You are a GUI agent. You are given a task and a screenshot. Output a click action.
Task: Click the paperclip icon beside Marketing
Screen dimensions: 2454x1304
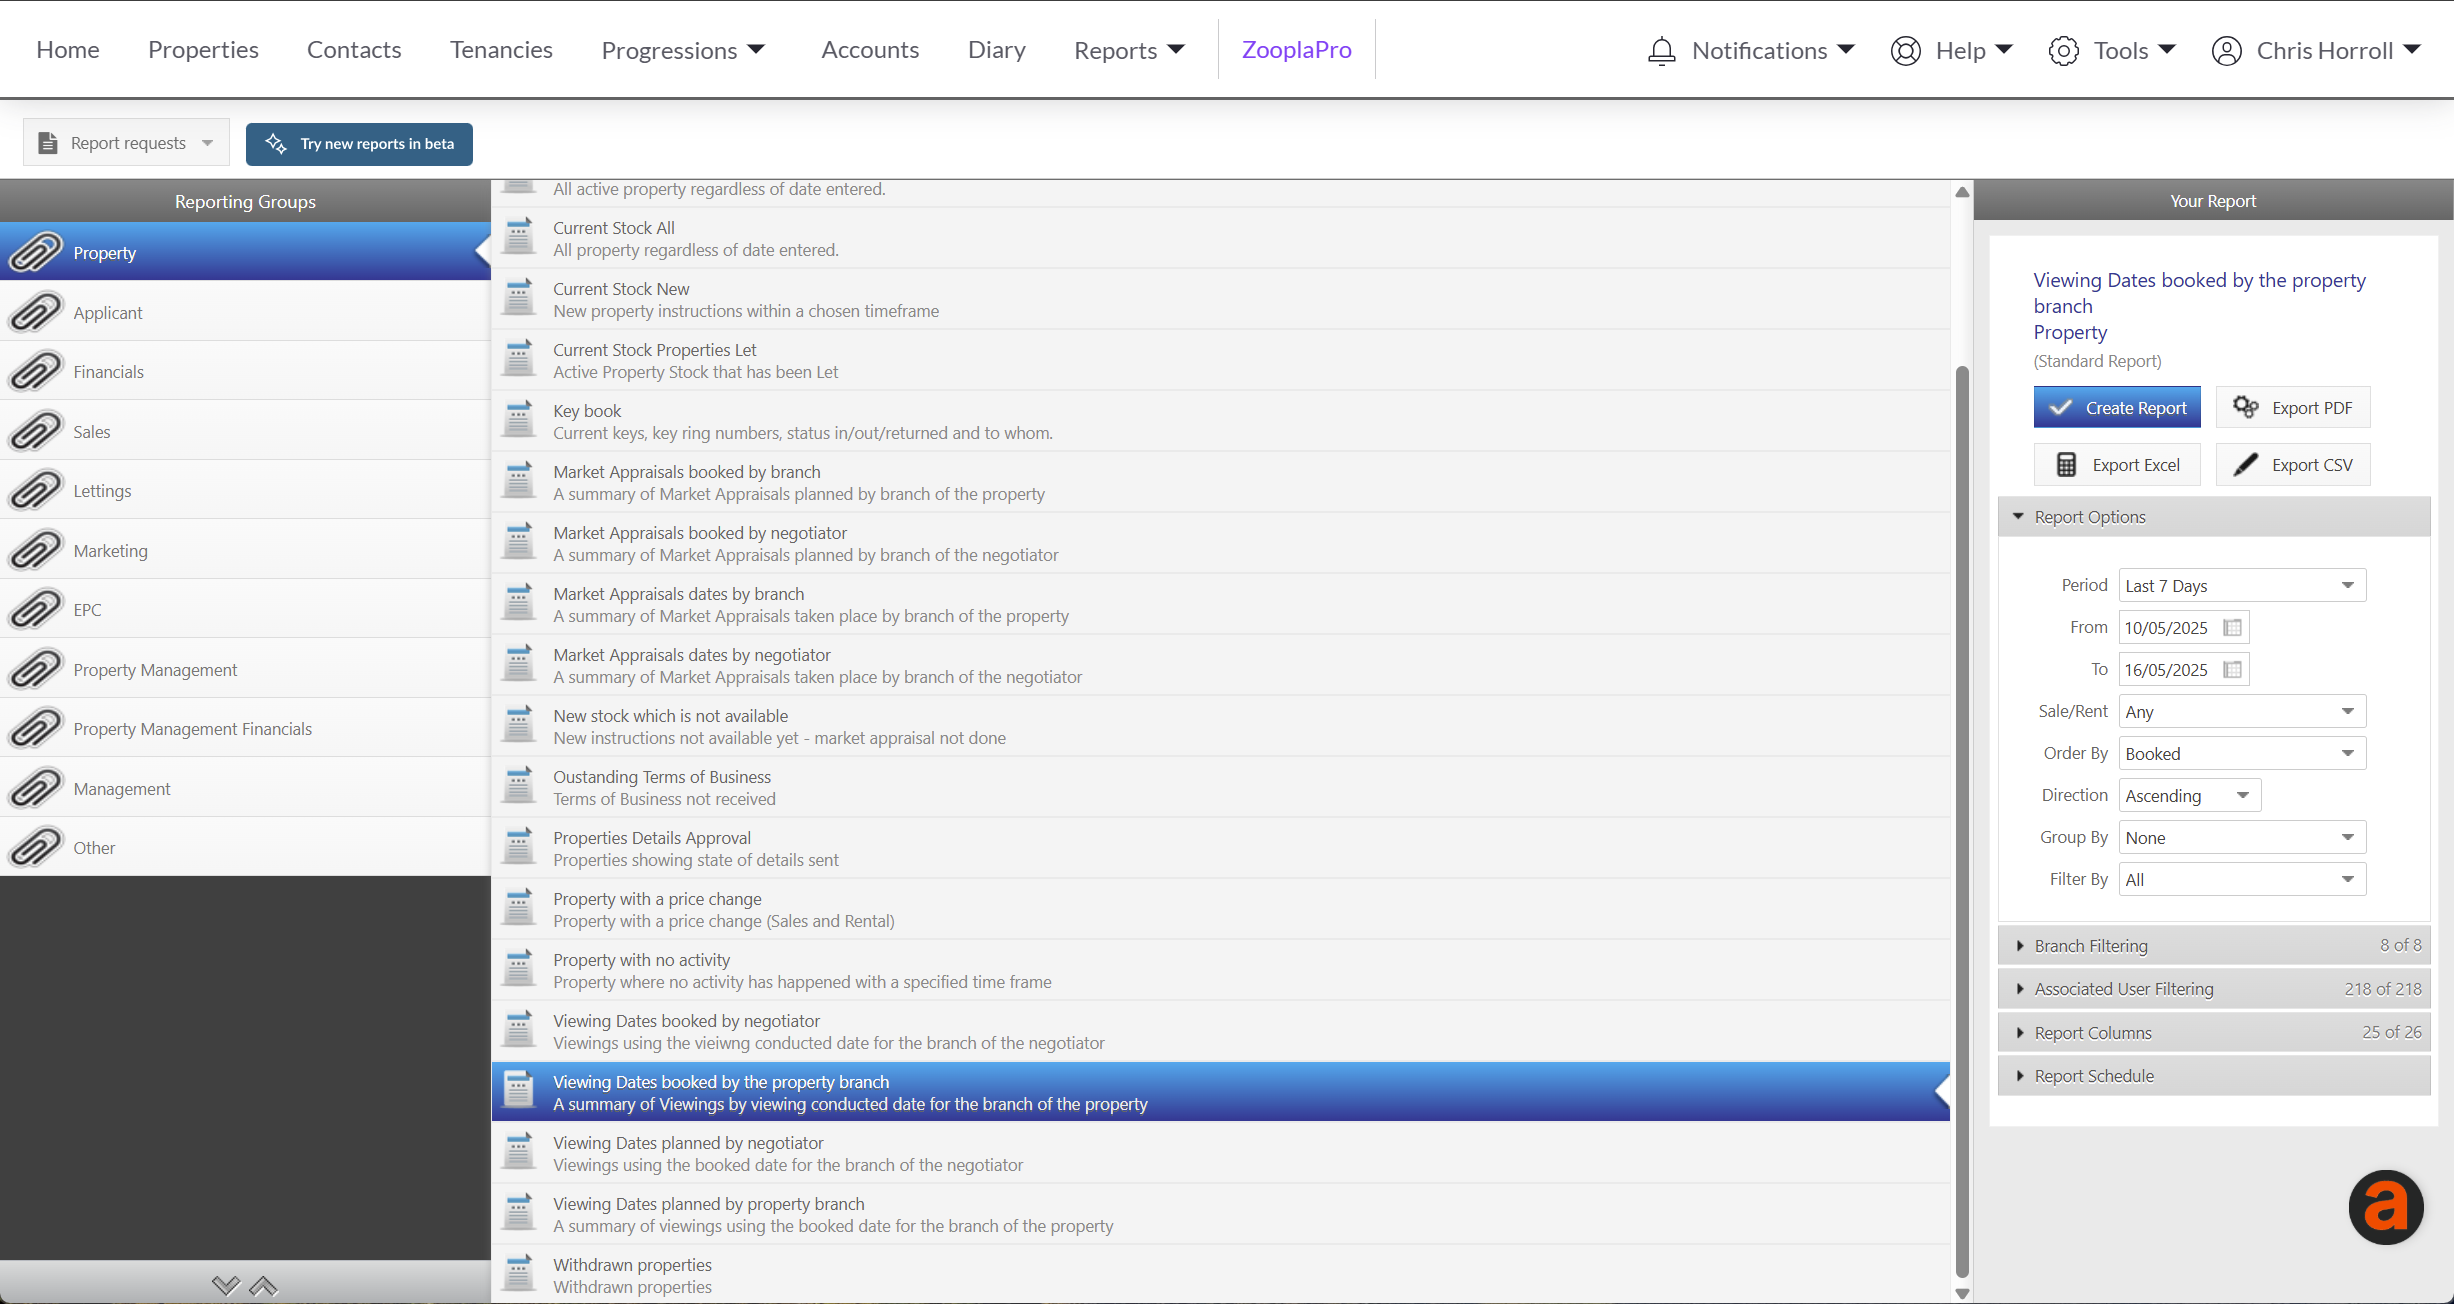tap(36, 550)
